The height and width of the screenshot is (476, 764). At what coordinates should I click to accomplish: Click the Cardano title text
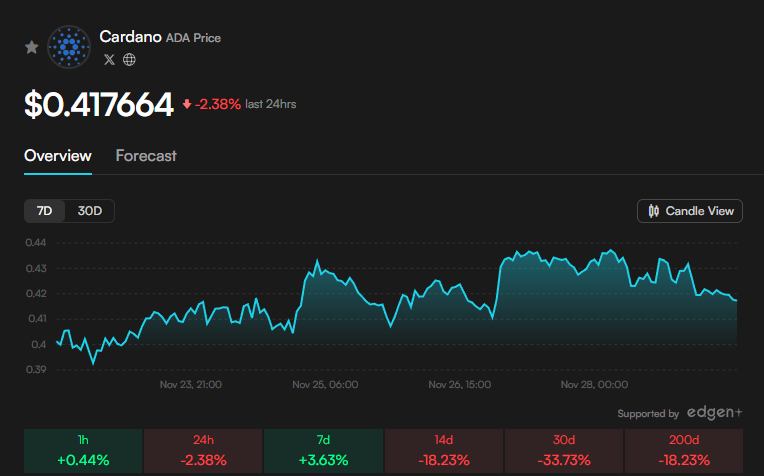[130, 37]
